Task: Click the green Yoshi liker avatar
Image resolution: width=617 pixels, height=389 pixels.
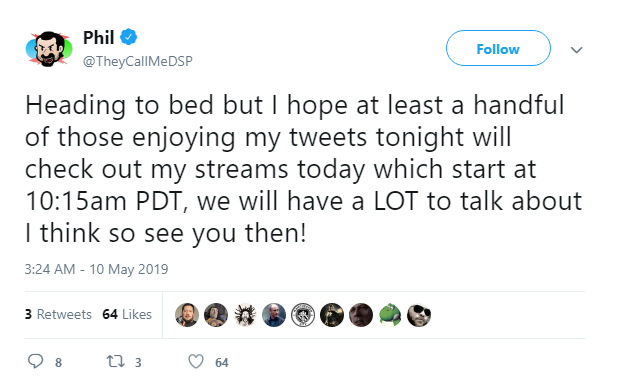Action: tap(390, 315)
